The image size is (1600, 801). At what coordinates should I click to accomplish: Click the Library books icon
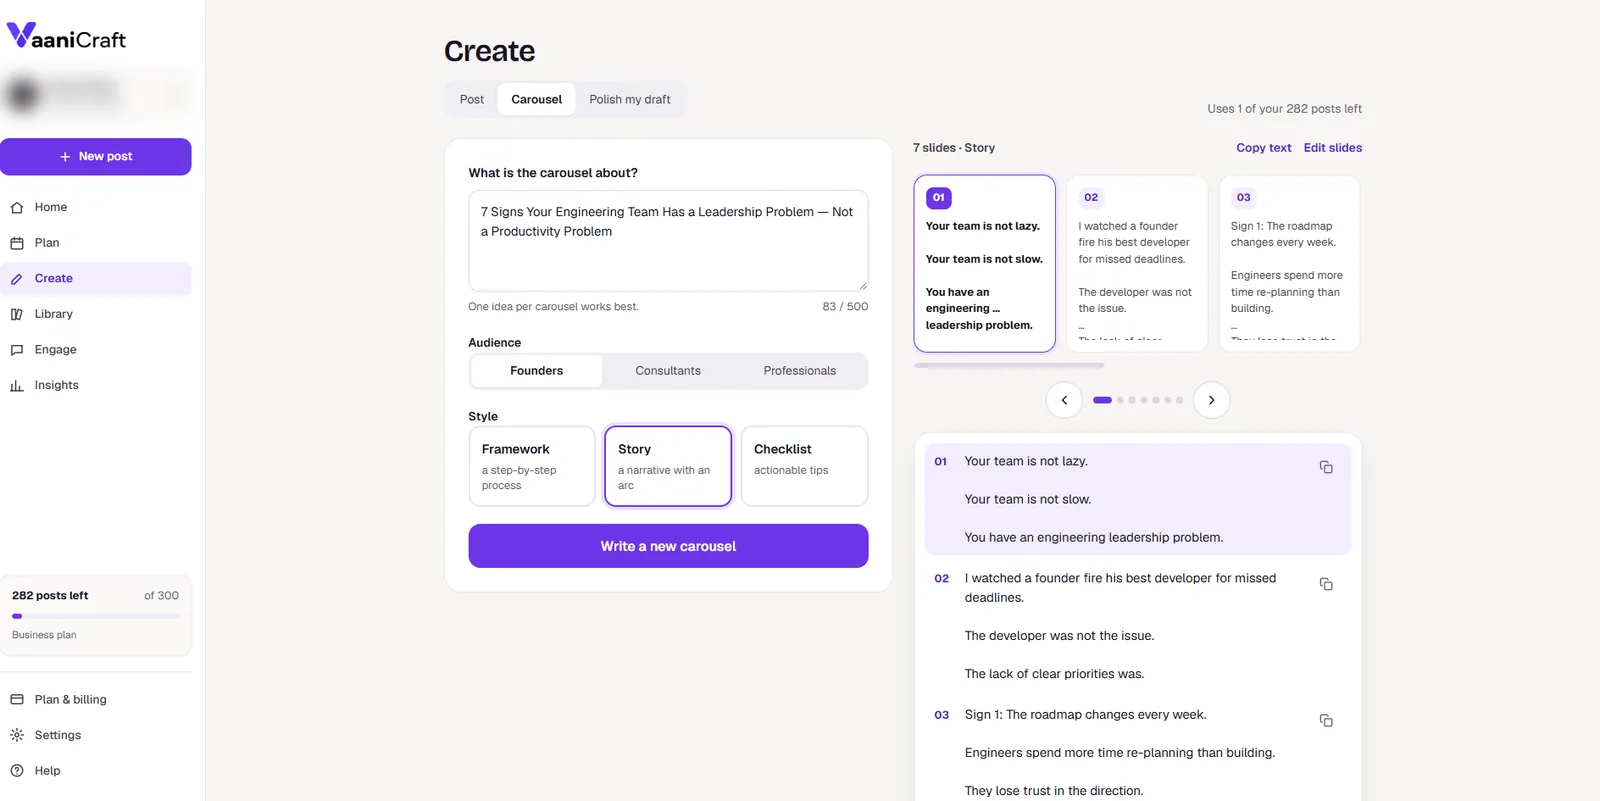click(x=17, y=314)
